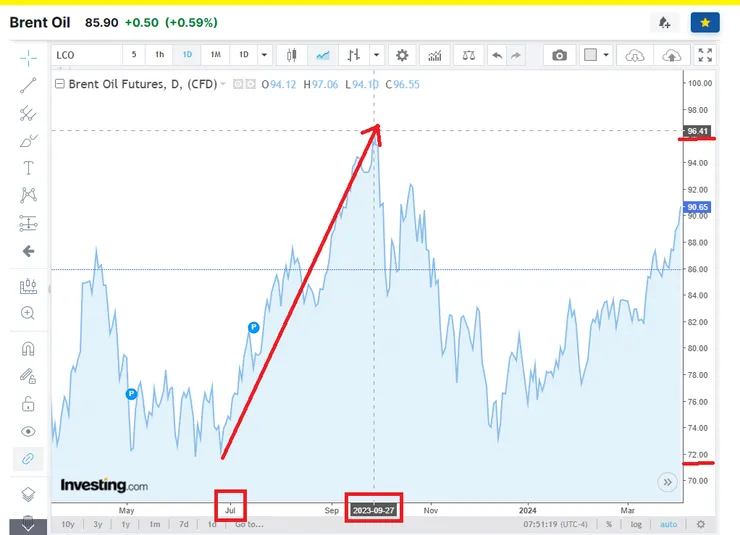Open the chart style dropdown arrow
740x535 pixels.
click(x=376, y=55)
